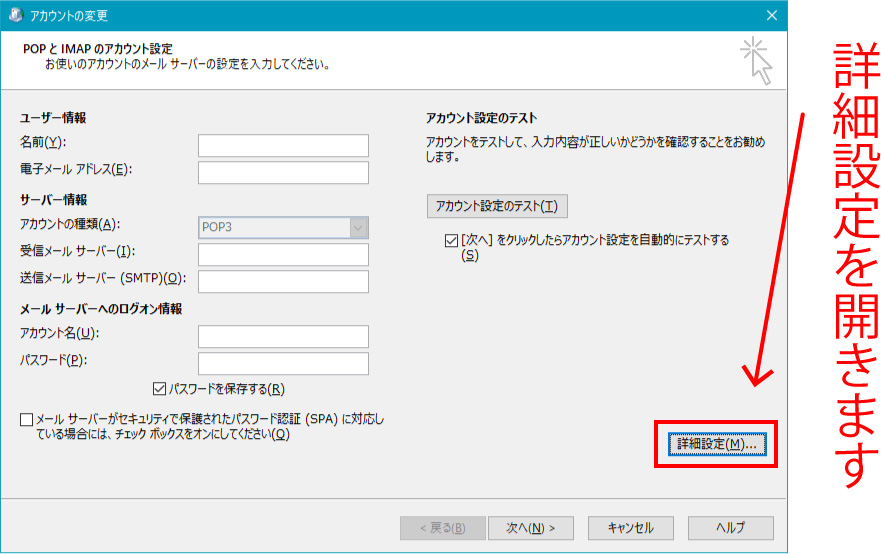Click the 次へ(N) > button
The height and width of the screenshot is (554, 882).
pos(530,528)
